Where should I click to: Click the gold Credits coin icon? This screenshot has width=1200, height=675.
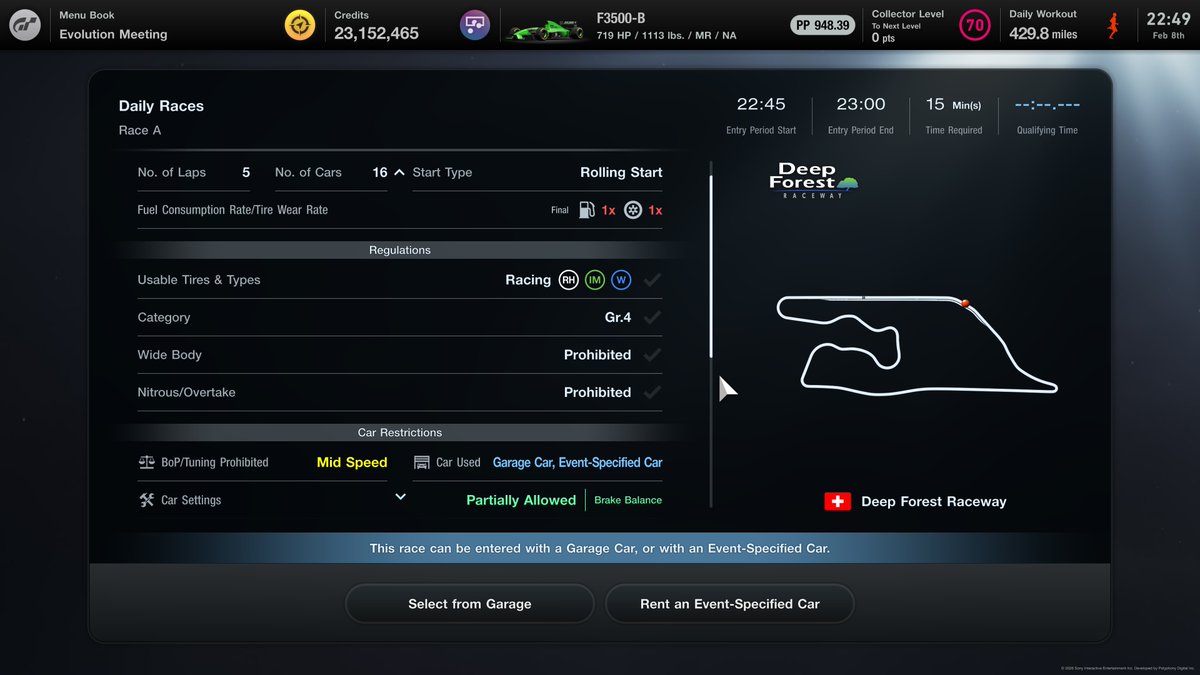(x=299, y=25)
